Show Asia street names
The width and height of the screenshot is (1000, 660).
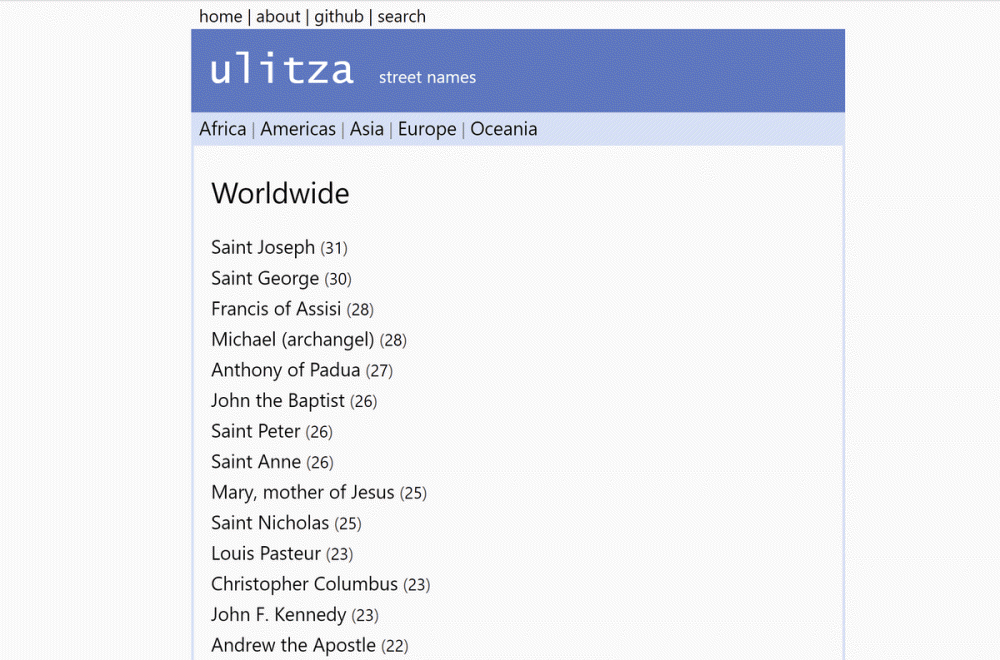coord(366,129)
